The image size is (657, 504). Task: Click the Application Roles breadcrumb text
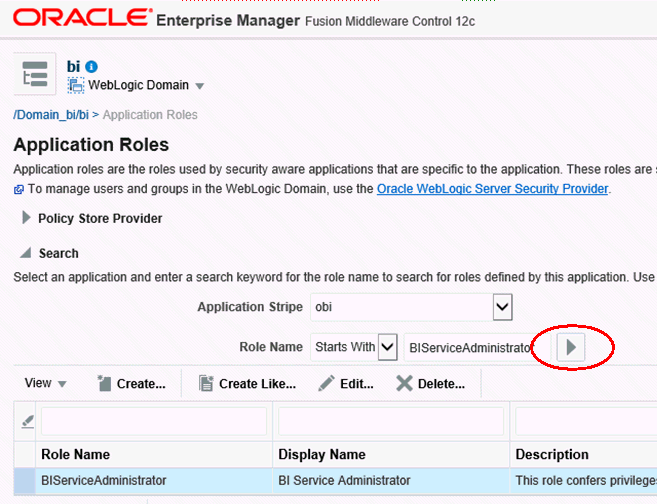(150, 115)
